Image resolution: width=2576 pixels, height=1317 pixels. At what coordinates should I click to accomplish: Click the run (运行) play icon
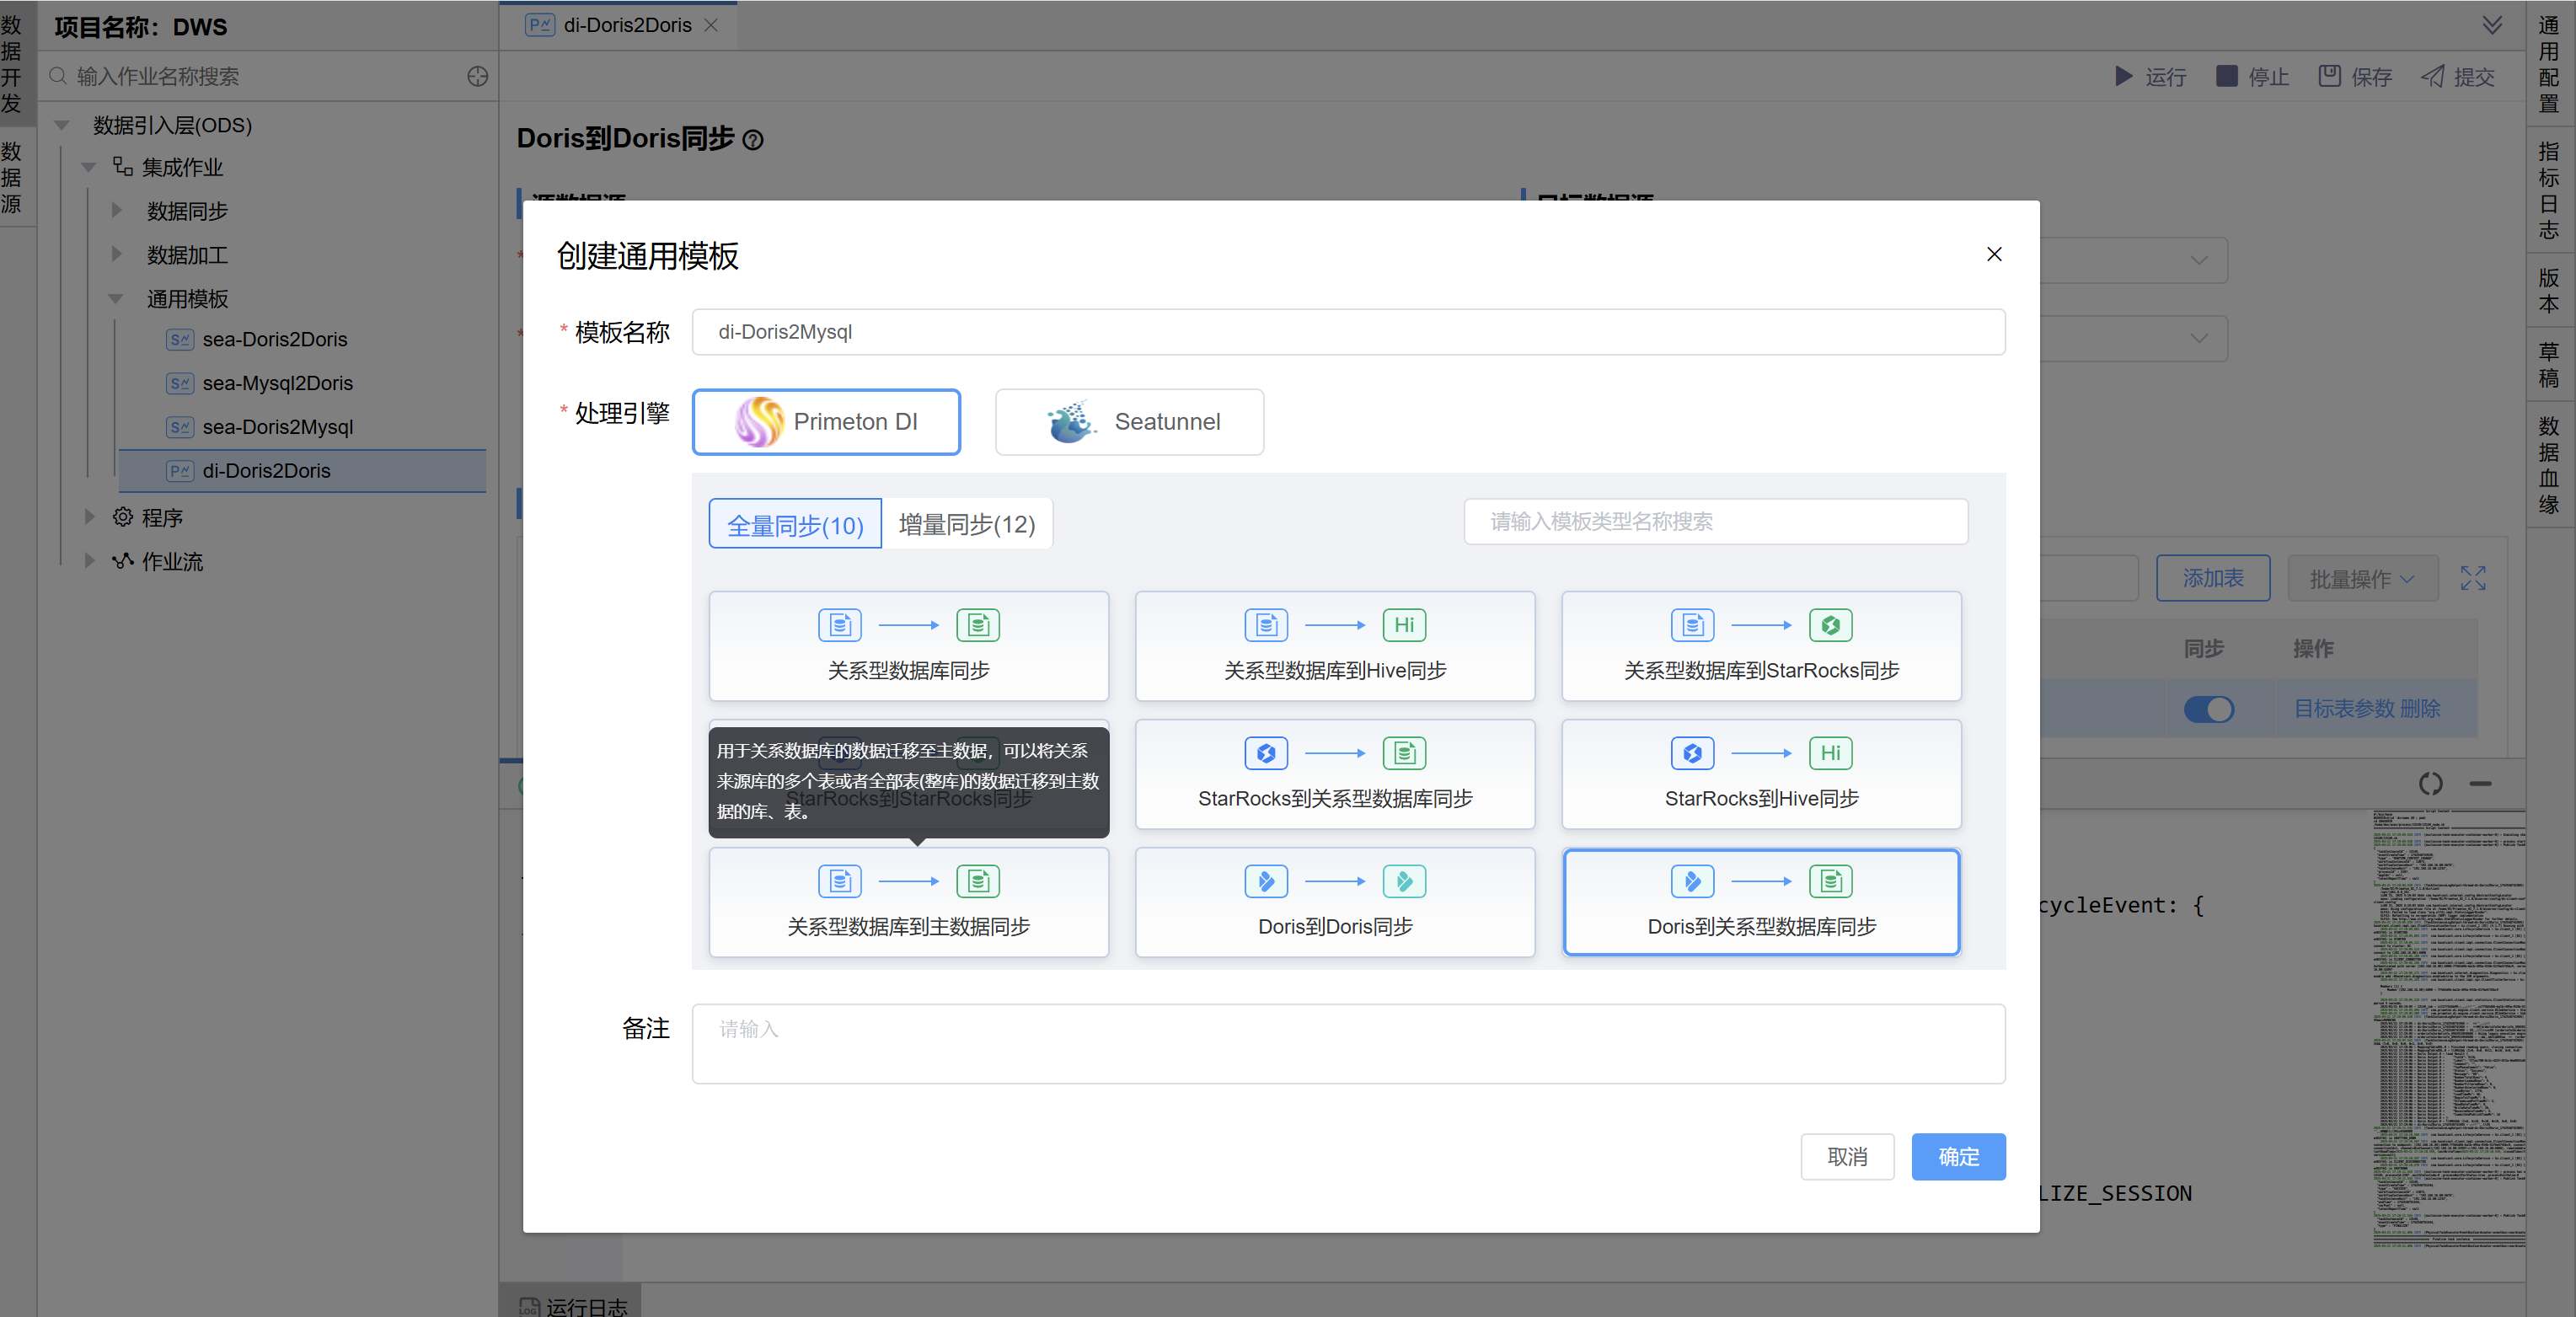click(2123, 76)
